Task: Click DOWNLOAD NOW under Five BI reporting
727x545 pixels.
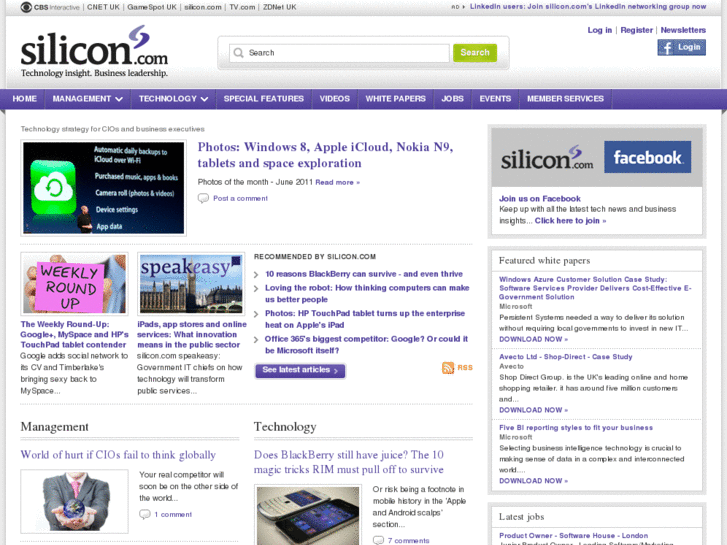Action: [533, 481]
